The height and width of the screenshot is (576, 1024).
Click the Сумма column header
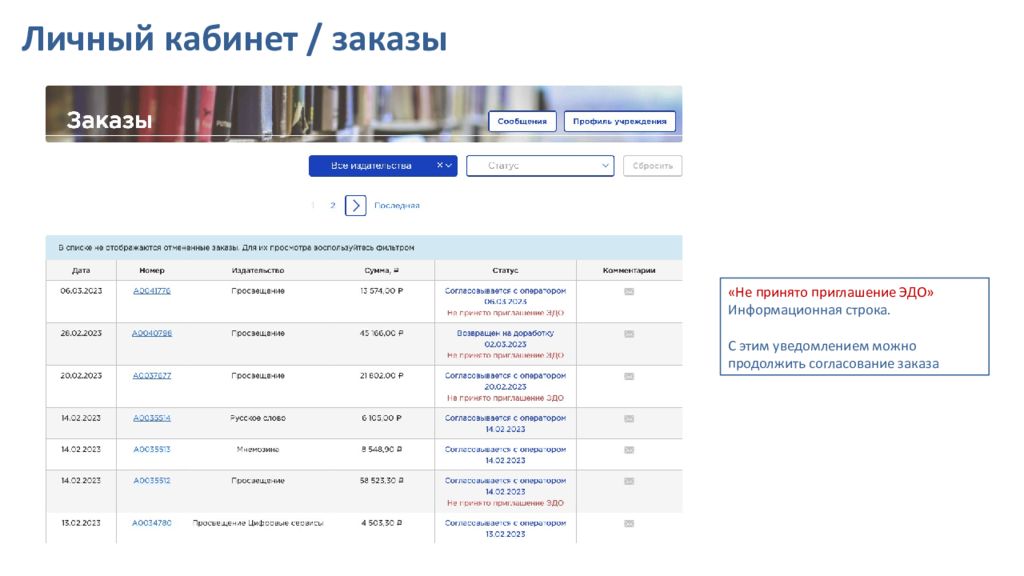pyautogui.click(x=381, y=270)
